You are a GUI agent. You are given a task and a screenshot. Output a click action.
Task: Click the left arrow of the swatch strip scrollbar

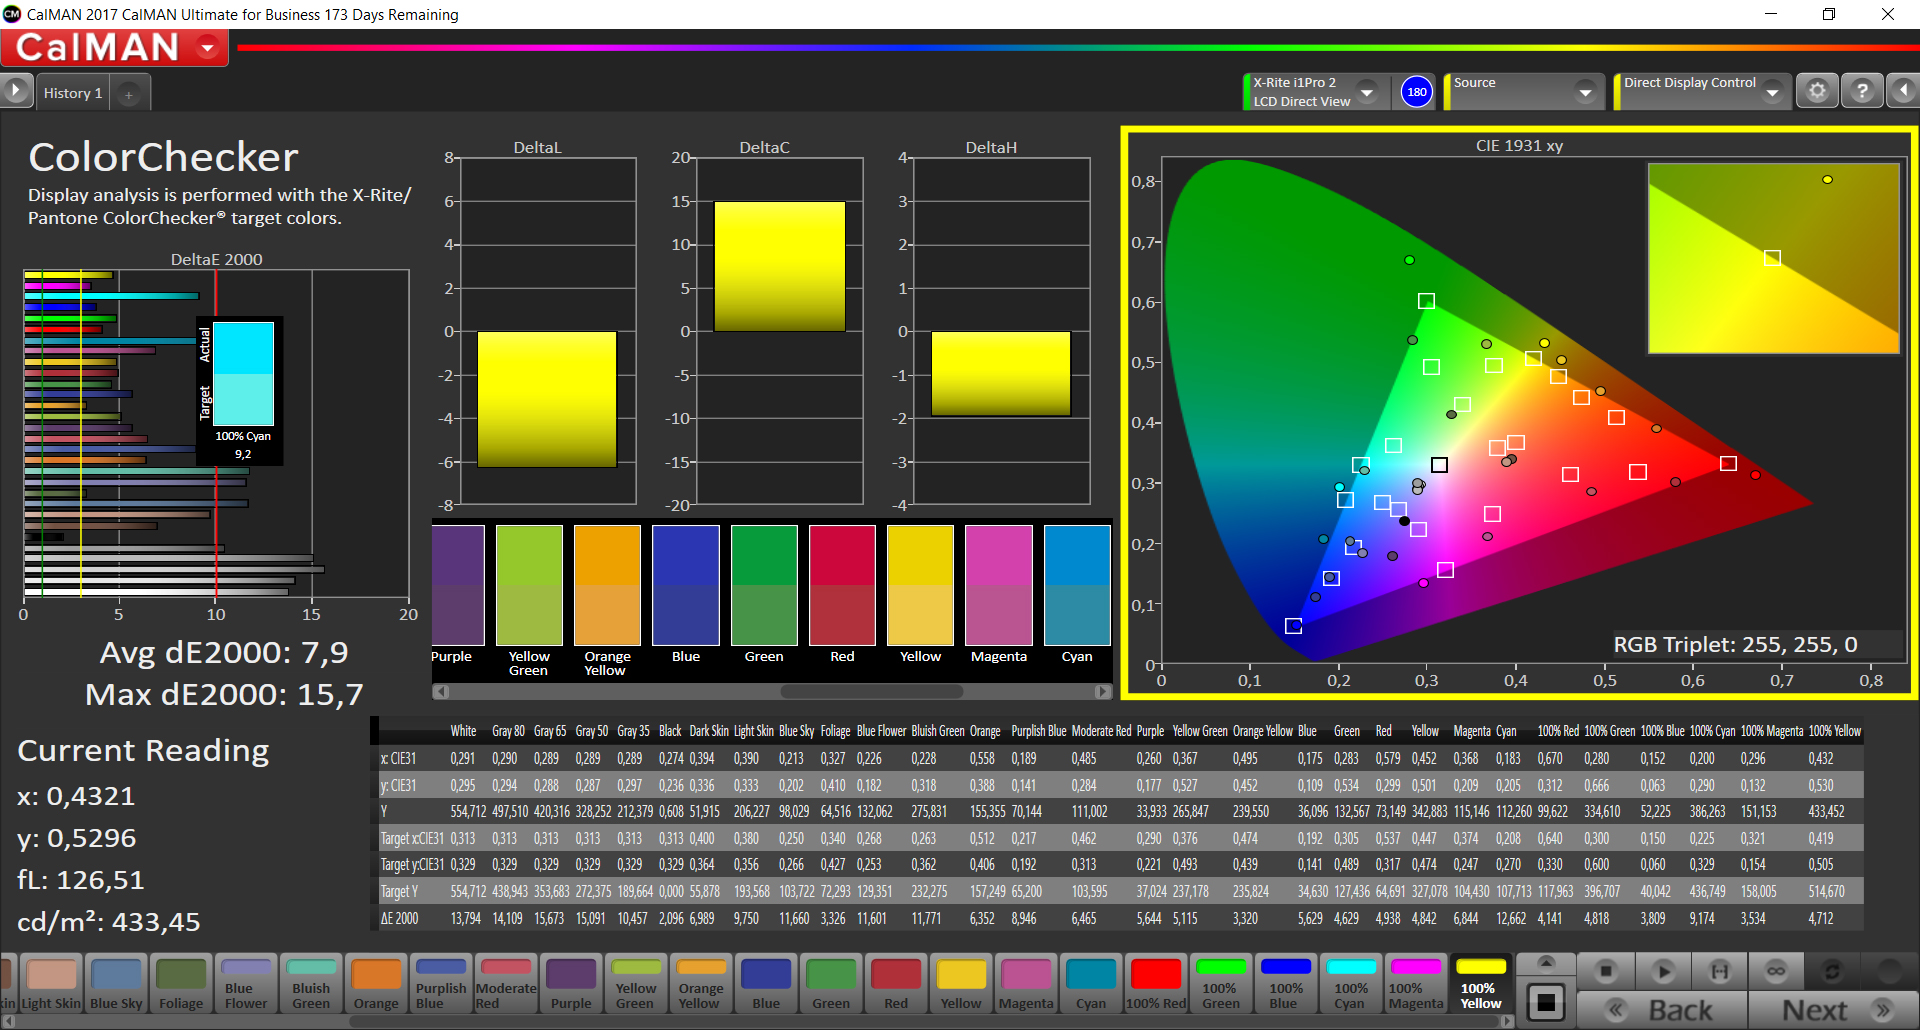(x=441, y=691)
